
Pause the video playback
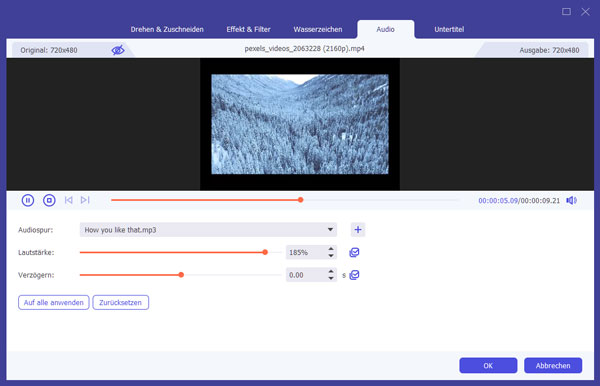tap(28, 200)
